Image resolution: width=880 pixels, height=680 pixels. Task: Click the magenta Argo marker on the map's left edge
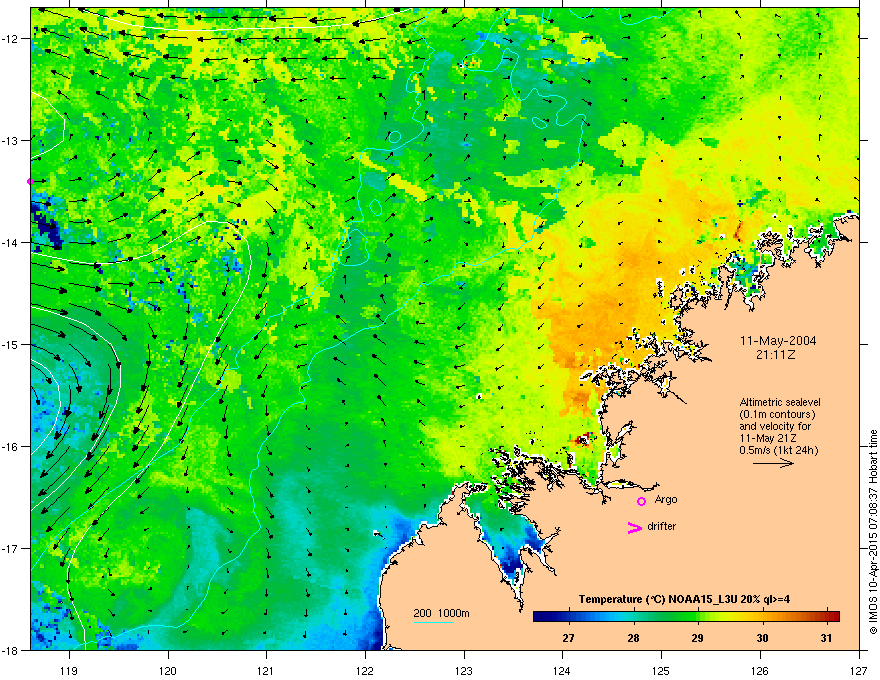click(x=30, y=181)
